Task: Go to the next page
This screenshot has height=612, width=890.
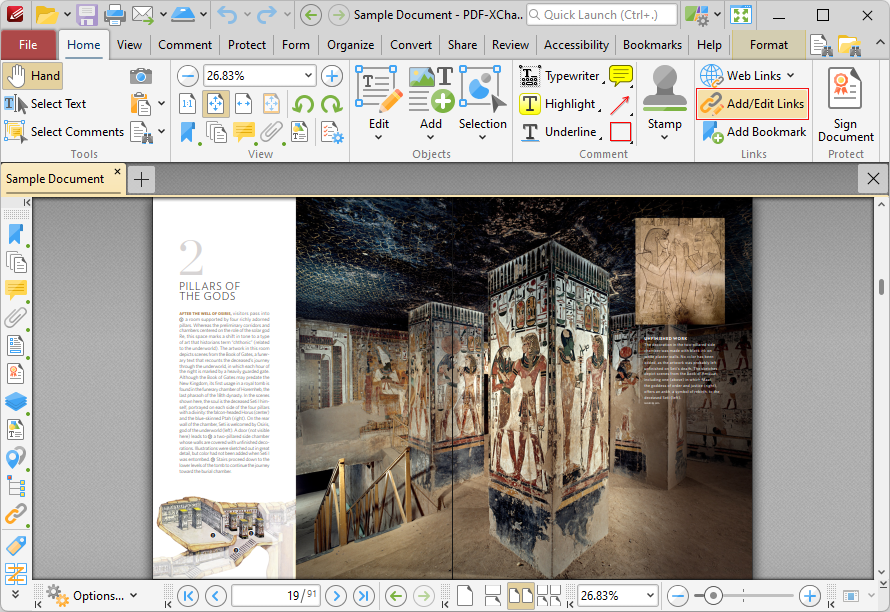Action: point(336,596)
